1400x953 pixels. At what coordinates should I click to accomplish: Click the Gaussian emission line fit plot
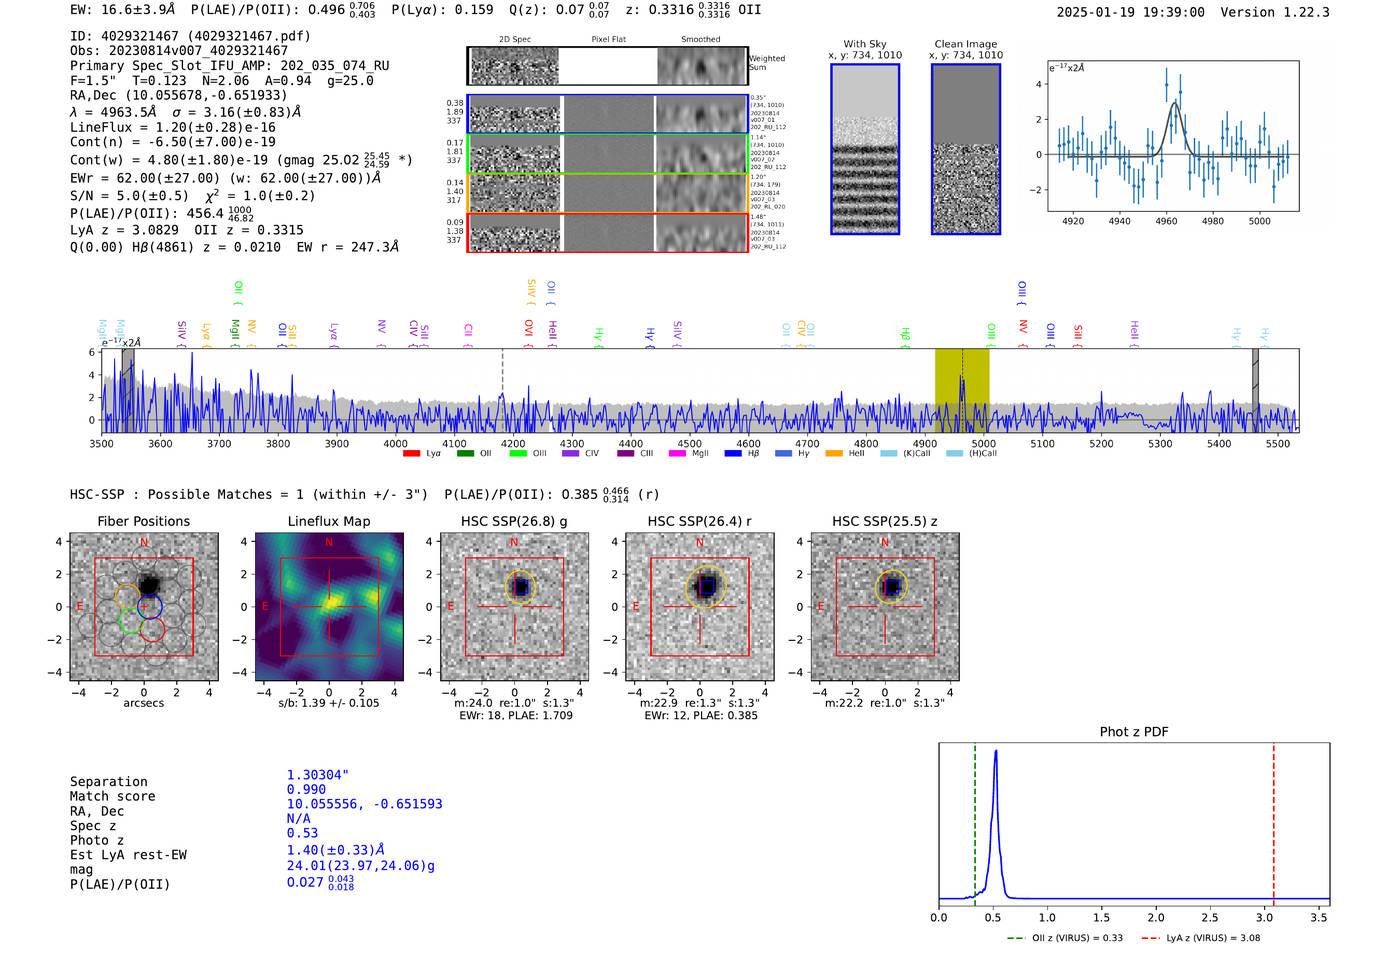pyautogui.click(x=1173, y=136)
